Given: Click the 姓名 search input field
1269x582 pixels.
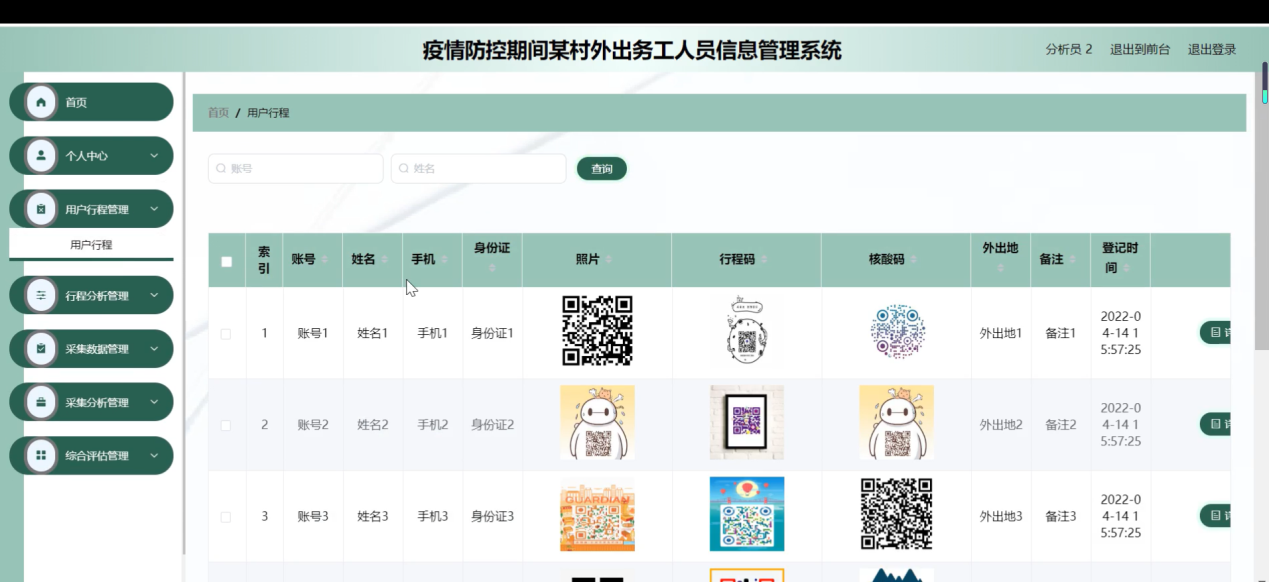Looking at the screenshot, I should pyautogui.click(x=479, y=169).
